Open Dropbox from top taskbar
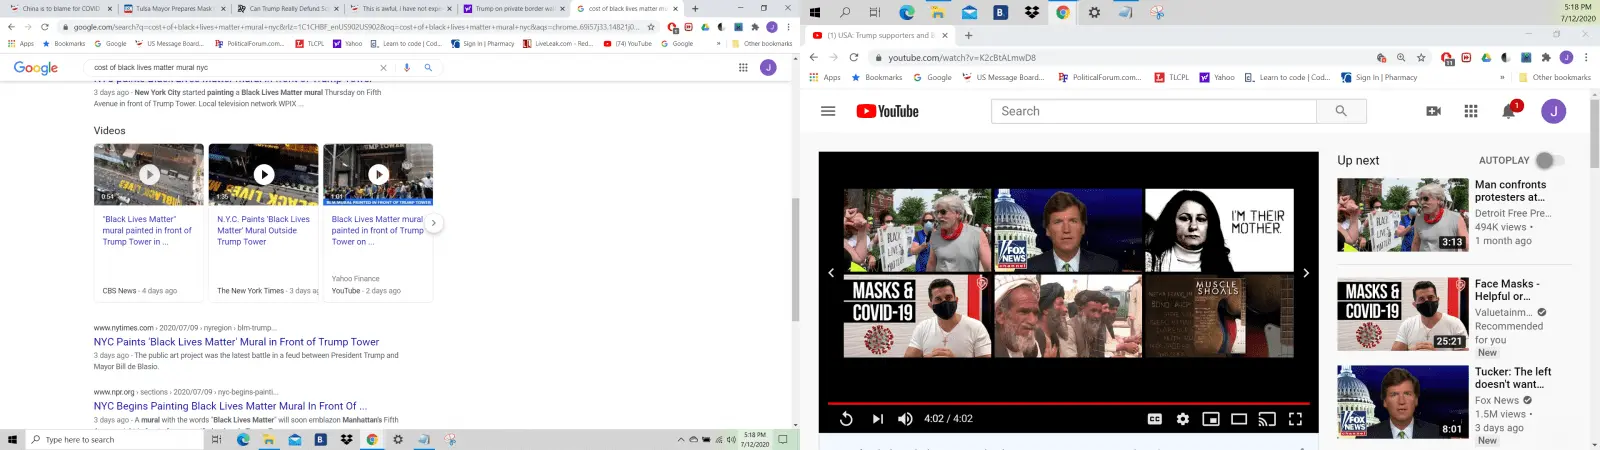The height and width of the screenshot is (450, 1600). click(x=1032, y=13)
